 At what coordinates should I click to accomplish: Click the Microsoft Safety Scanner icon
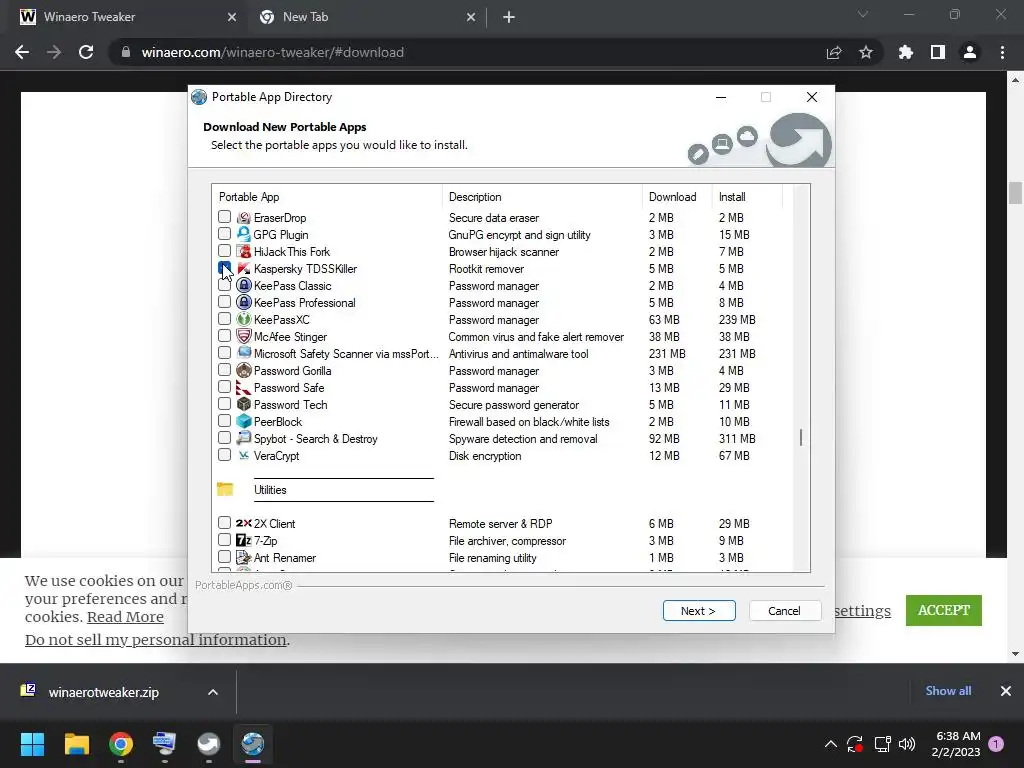pos(244,353)
